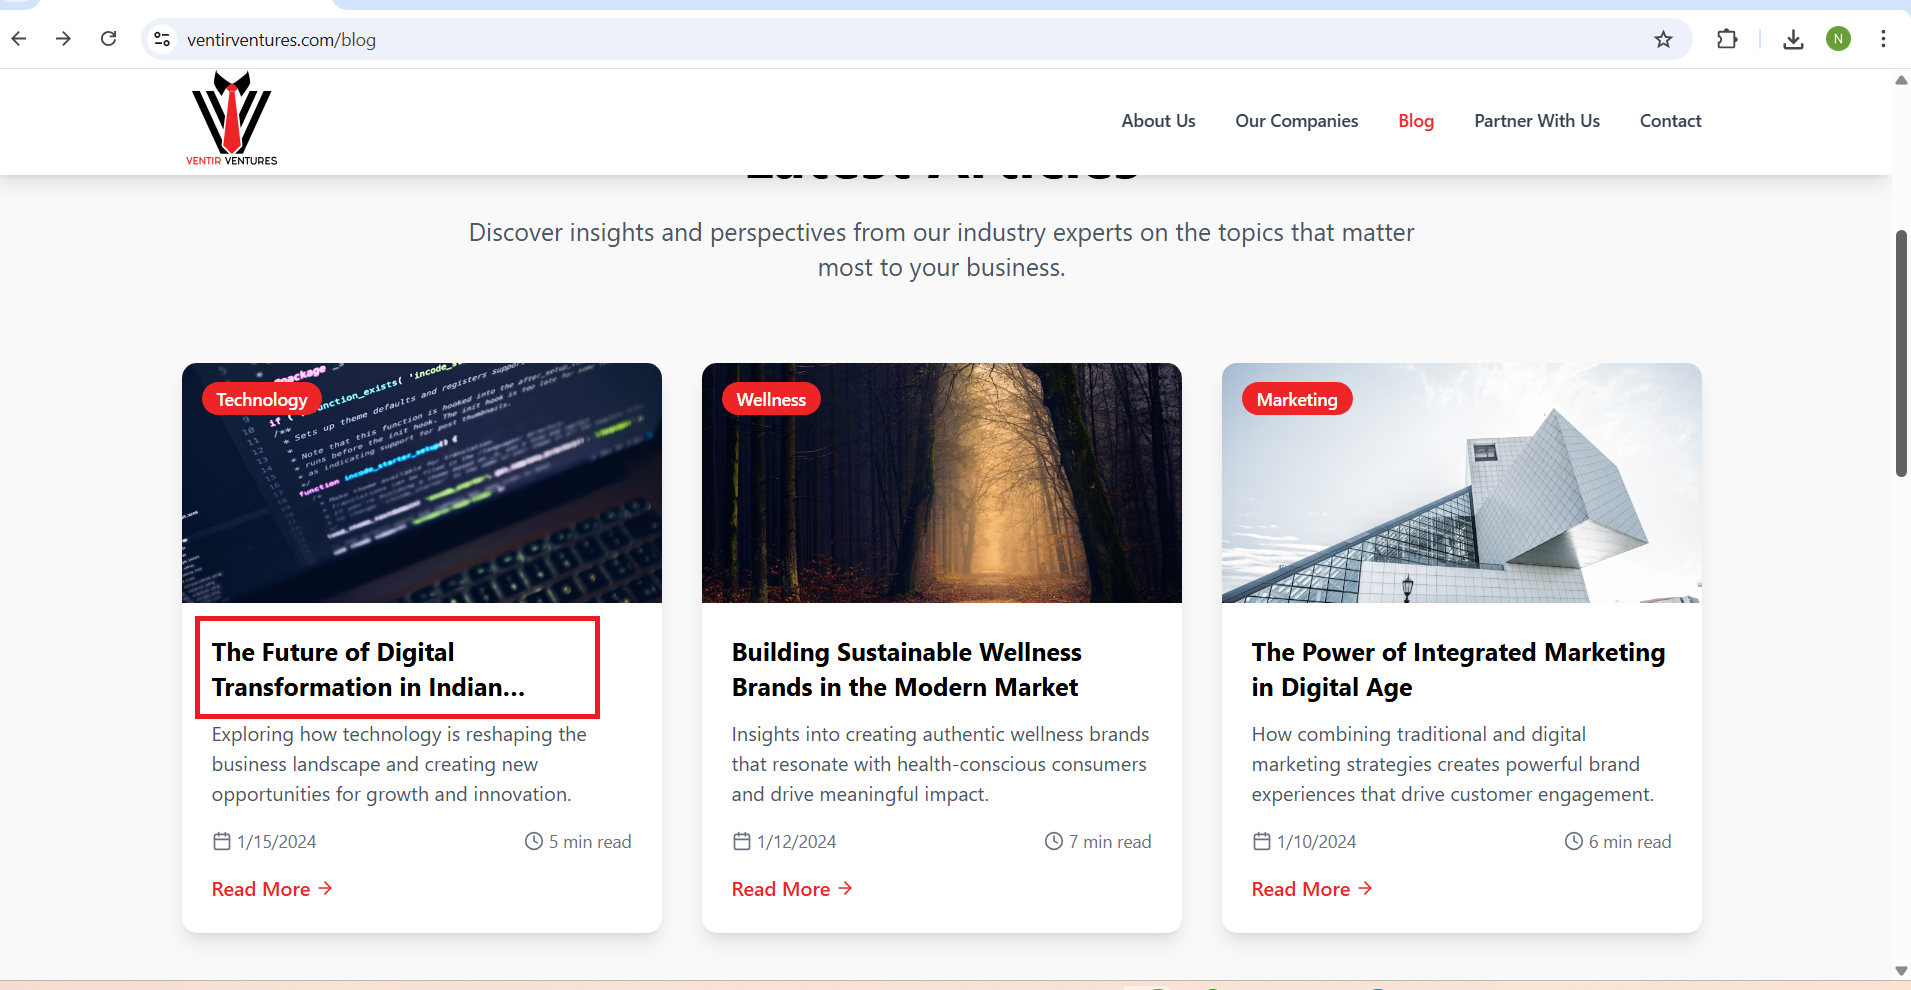Click the Ventir Ventures logo

(x=231, y=119)
